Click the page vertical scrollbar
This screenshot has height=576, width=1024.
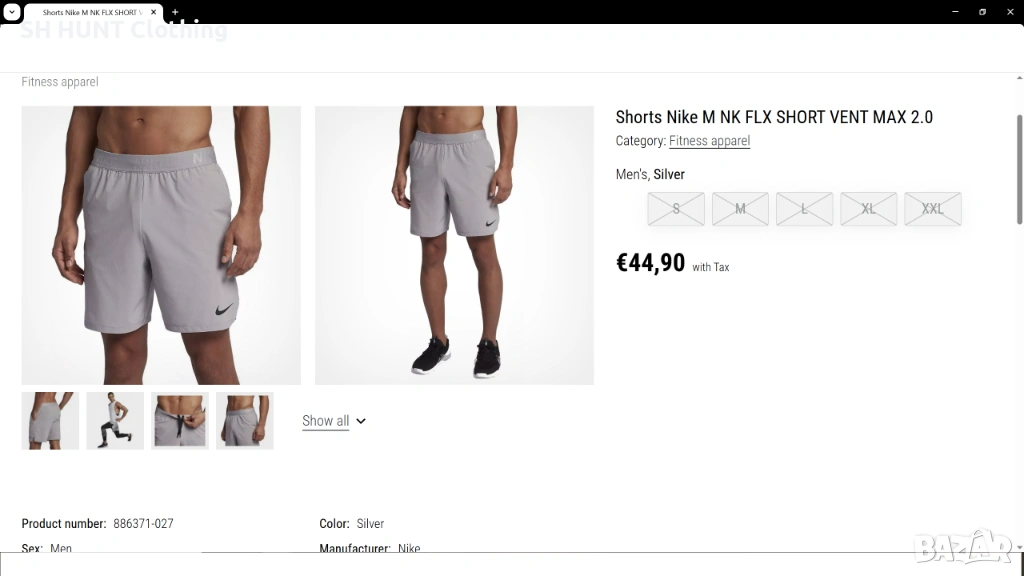pyautogui.click(x=1019, y=170)
